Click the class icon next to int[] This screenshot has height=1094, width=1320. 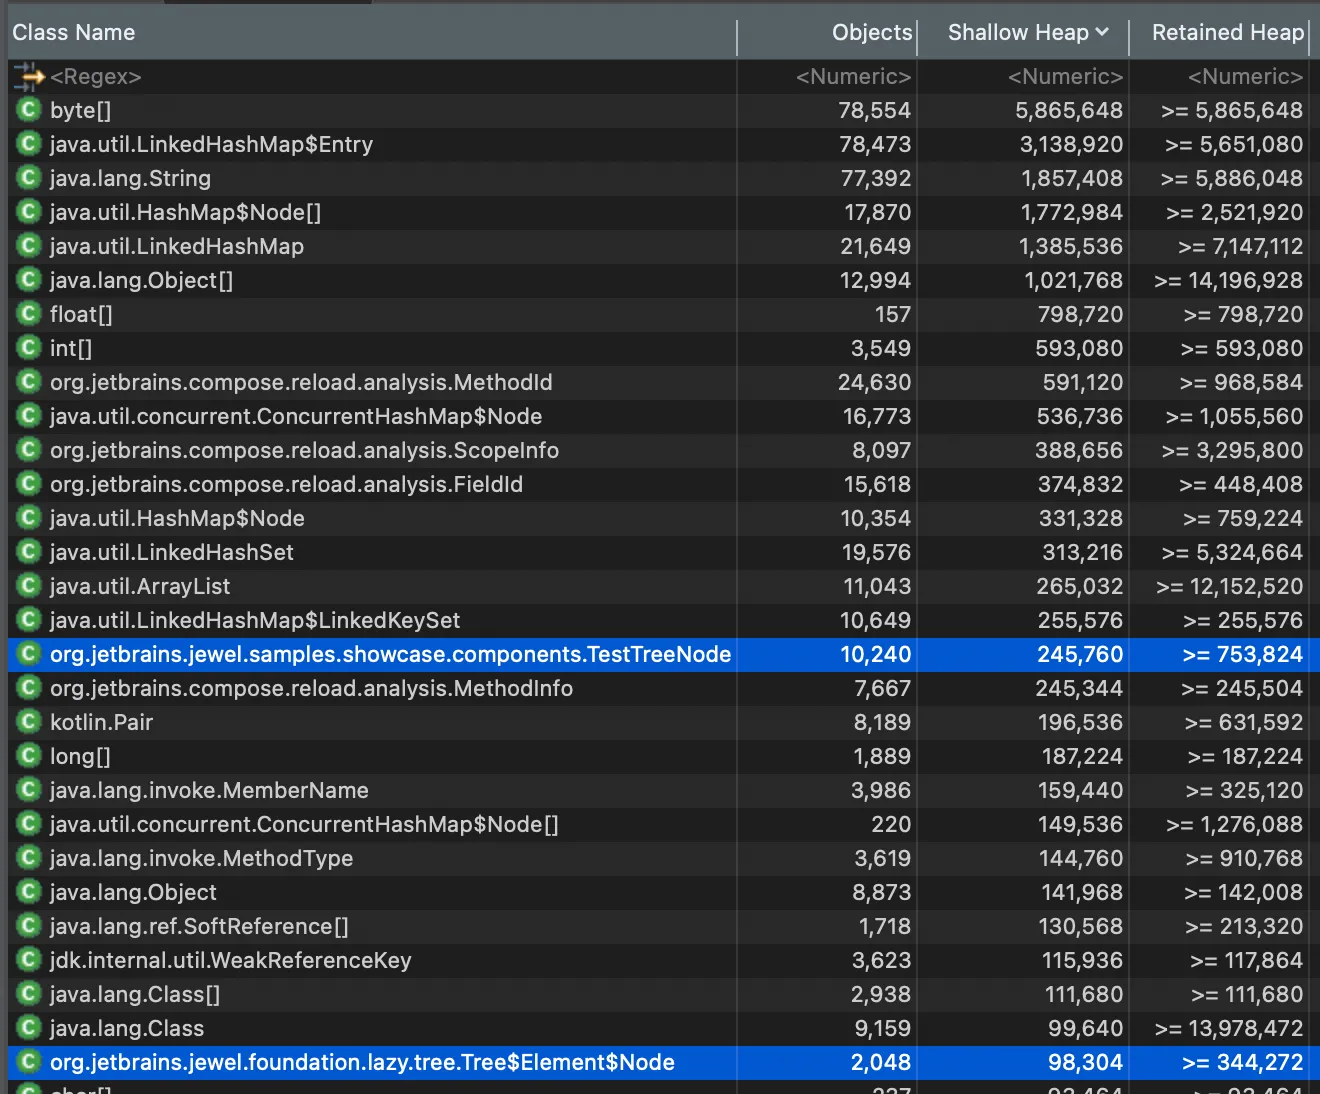click(29, 348)
